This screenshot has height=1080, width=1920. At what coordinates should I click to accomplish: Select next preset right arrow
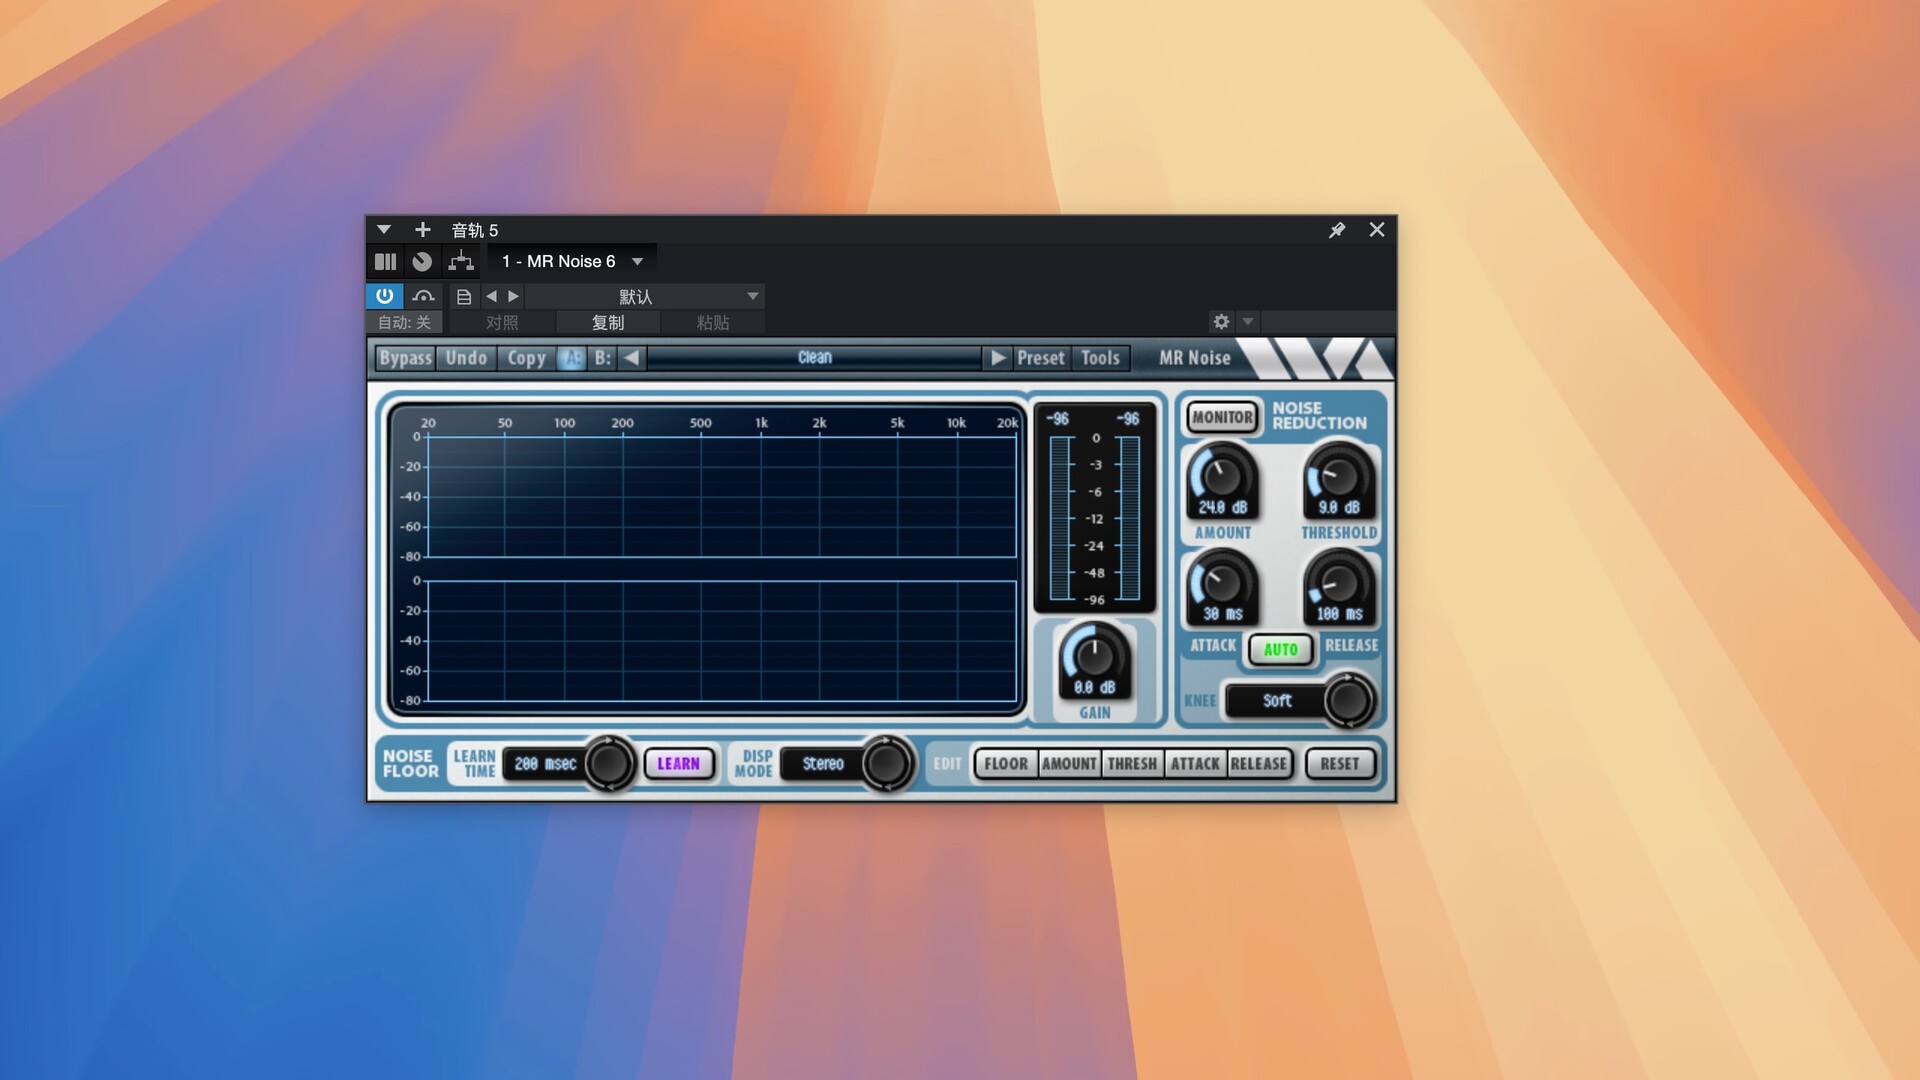[x=998, y=358]
